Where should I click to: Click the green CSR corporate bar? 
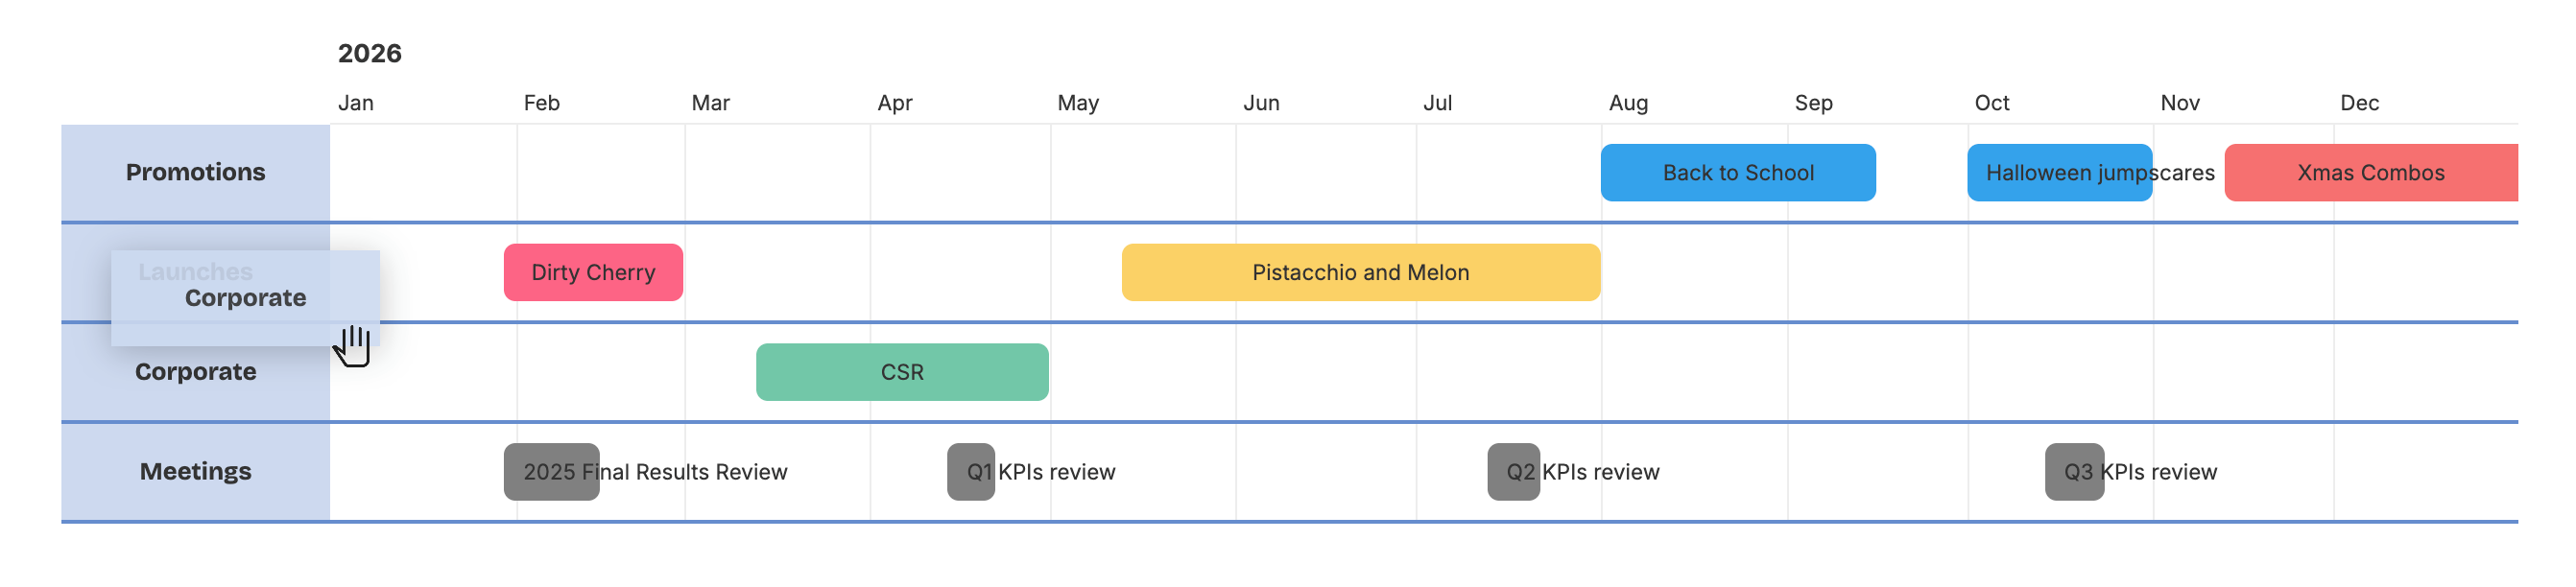click(901, 372)
